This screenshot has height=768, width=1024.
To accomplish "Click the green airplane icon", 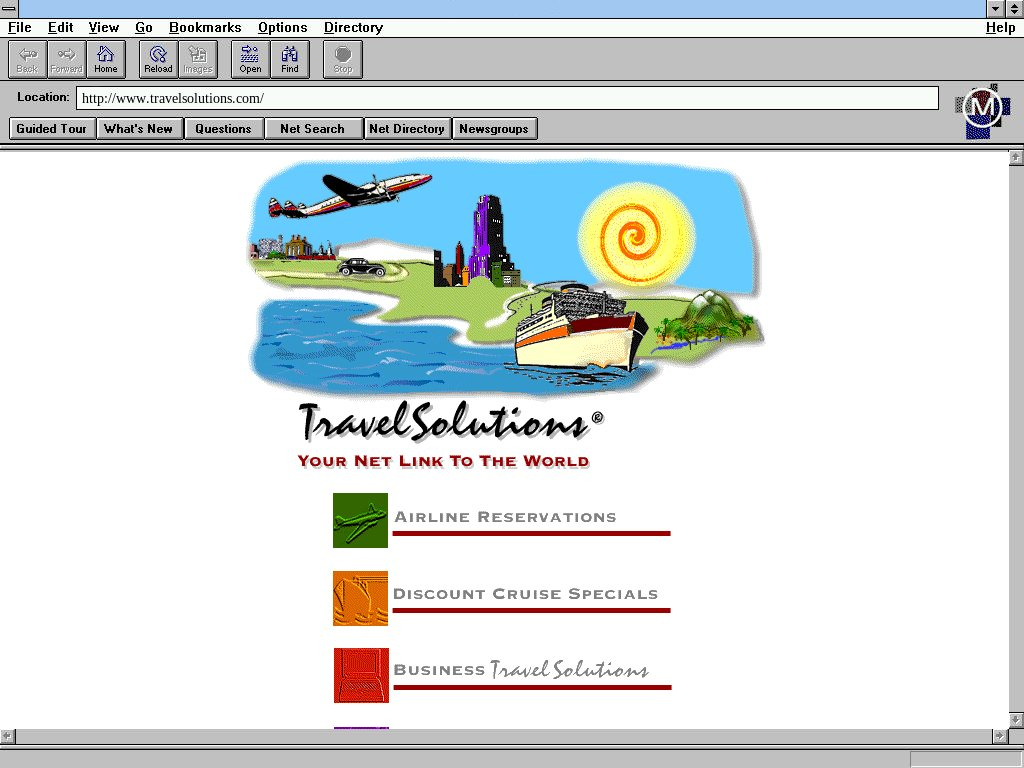I will (360, 520).
